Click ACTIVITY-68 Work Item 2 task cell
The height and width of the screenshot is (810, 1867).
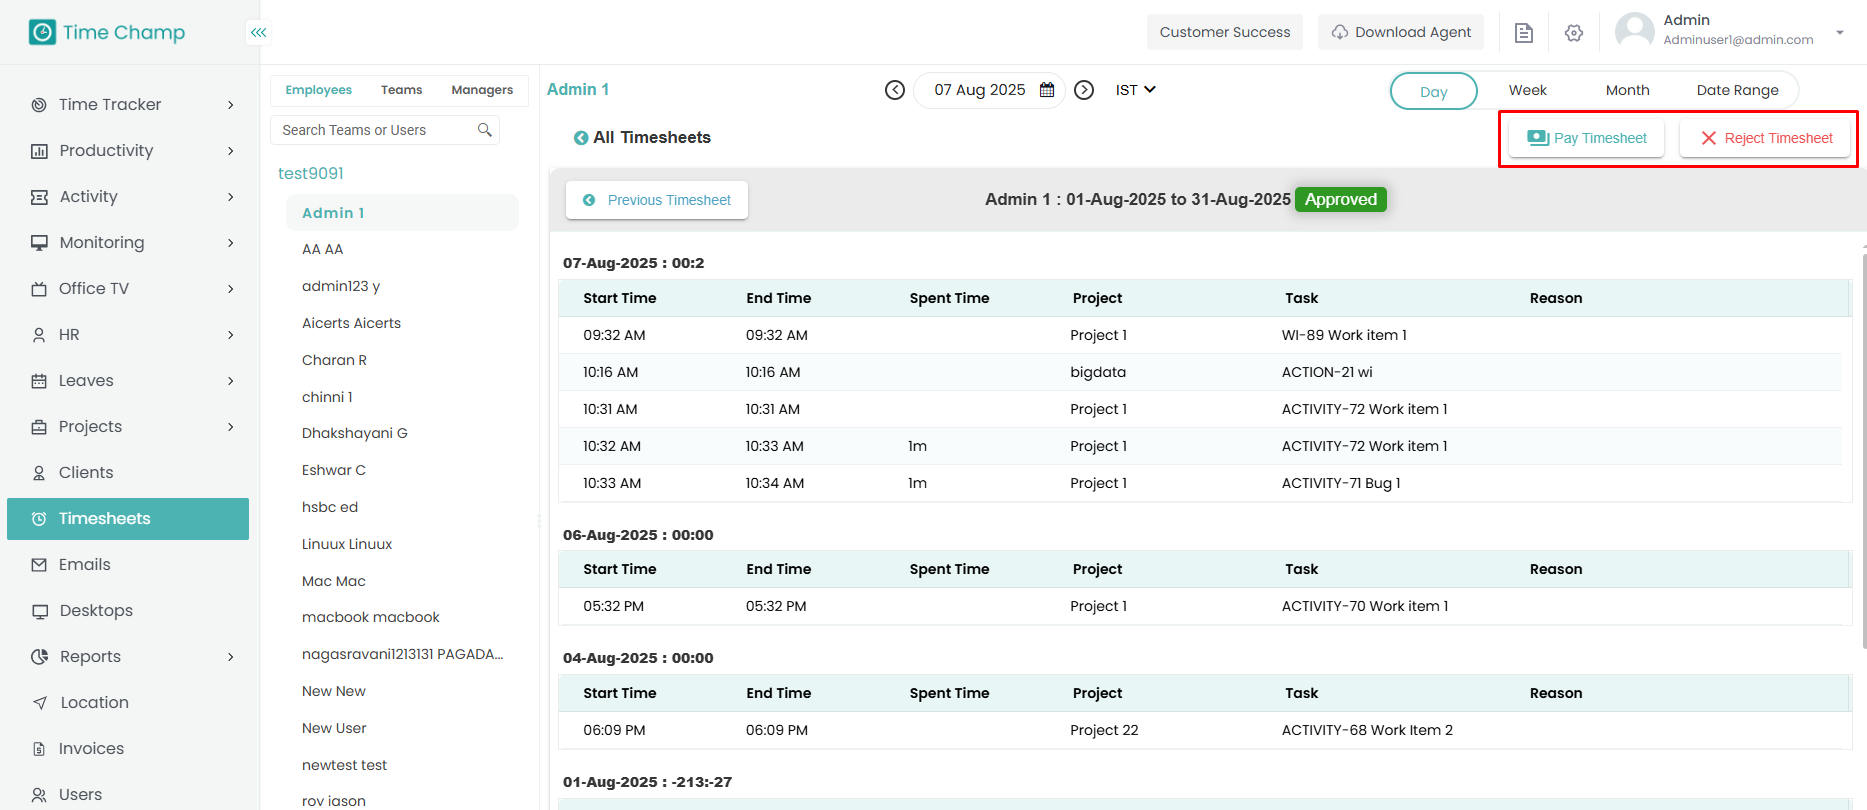(x=1367, y=730)
